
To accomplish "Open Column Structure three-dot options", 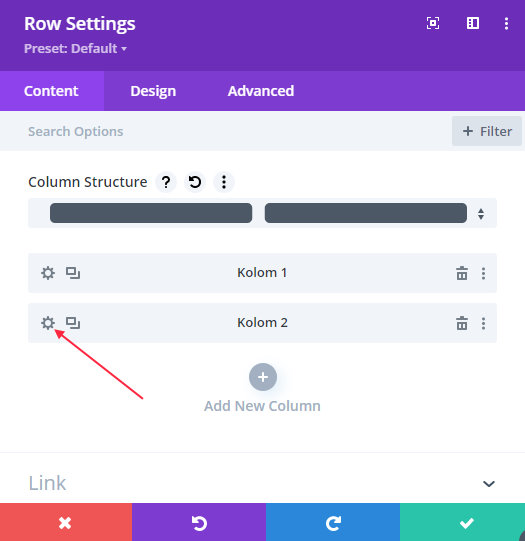I will pos(224,182).
